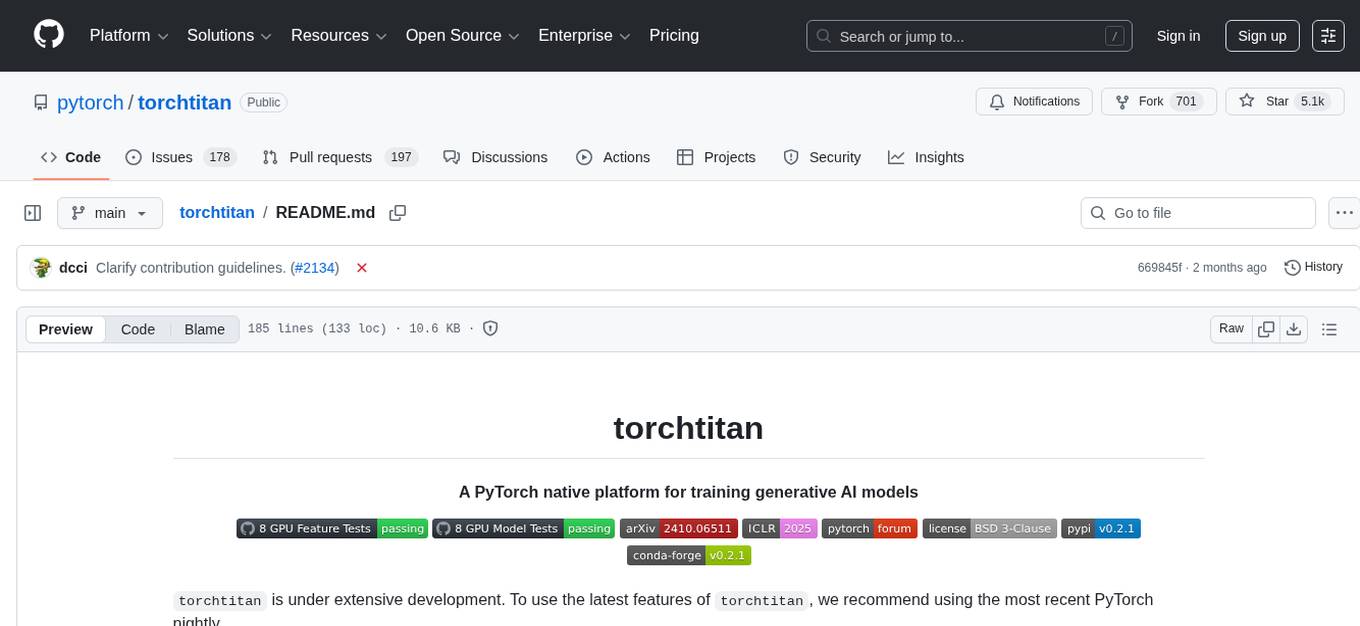The width and height of the screenshot is (1360, 626).
Task: Copy the raw file contents
Action: click(1266, 328)
